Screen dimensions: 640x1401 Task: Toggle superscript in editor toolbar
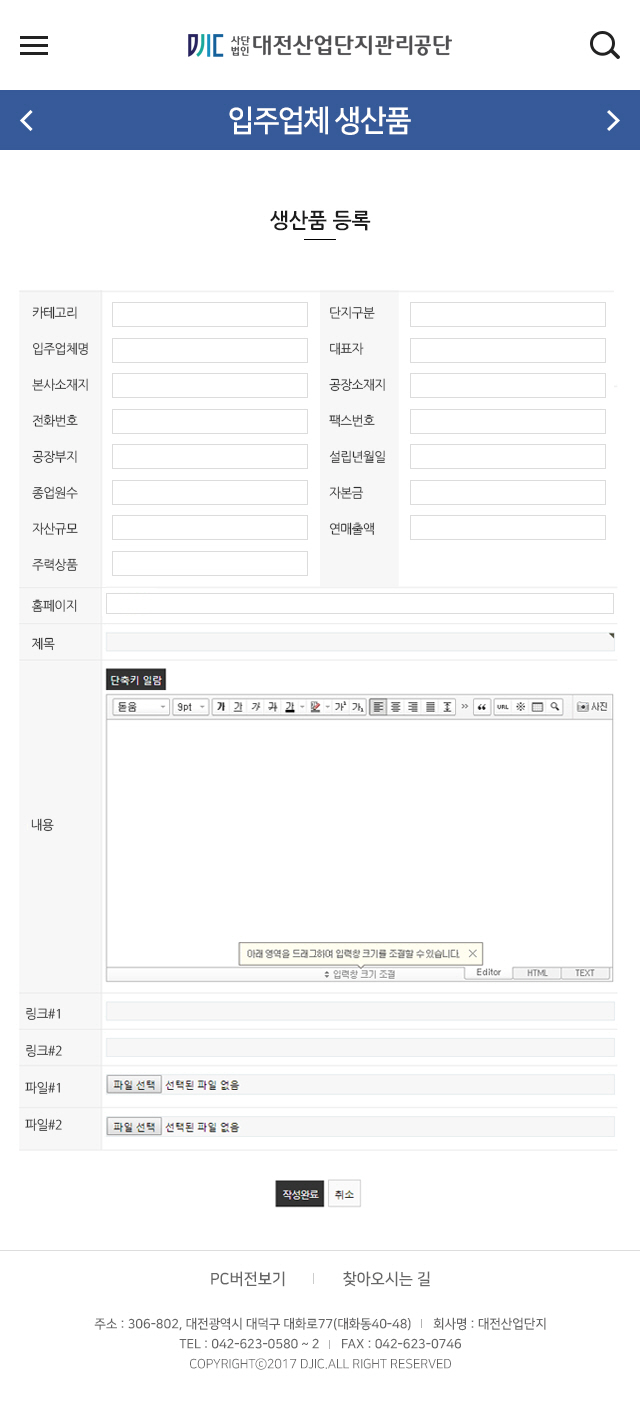point(340,706)
